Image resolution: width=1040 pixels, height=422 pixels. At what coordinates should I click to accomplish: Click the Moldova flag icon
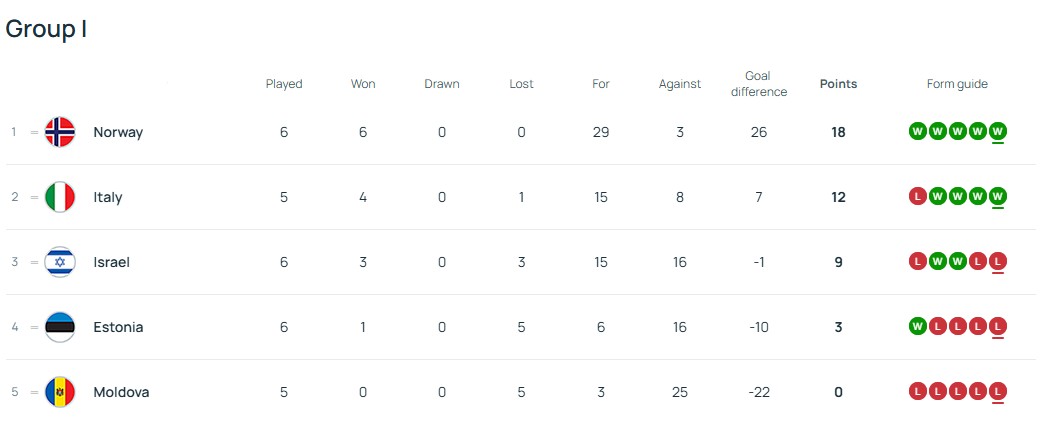[x=60, y=392]
